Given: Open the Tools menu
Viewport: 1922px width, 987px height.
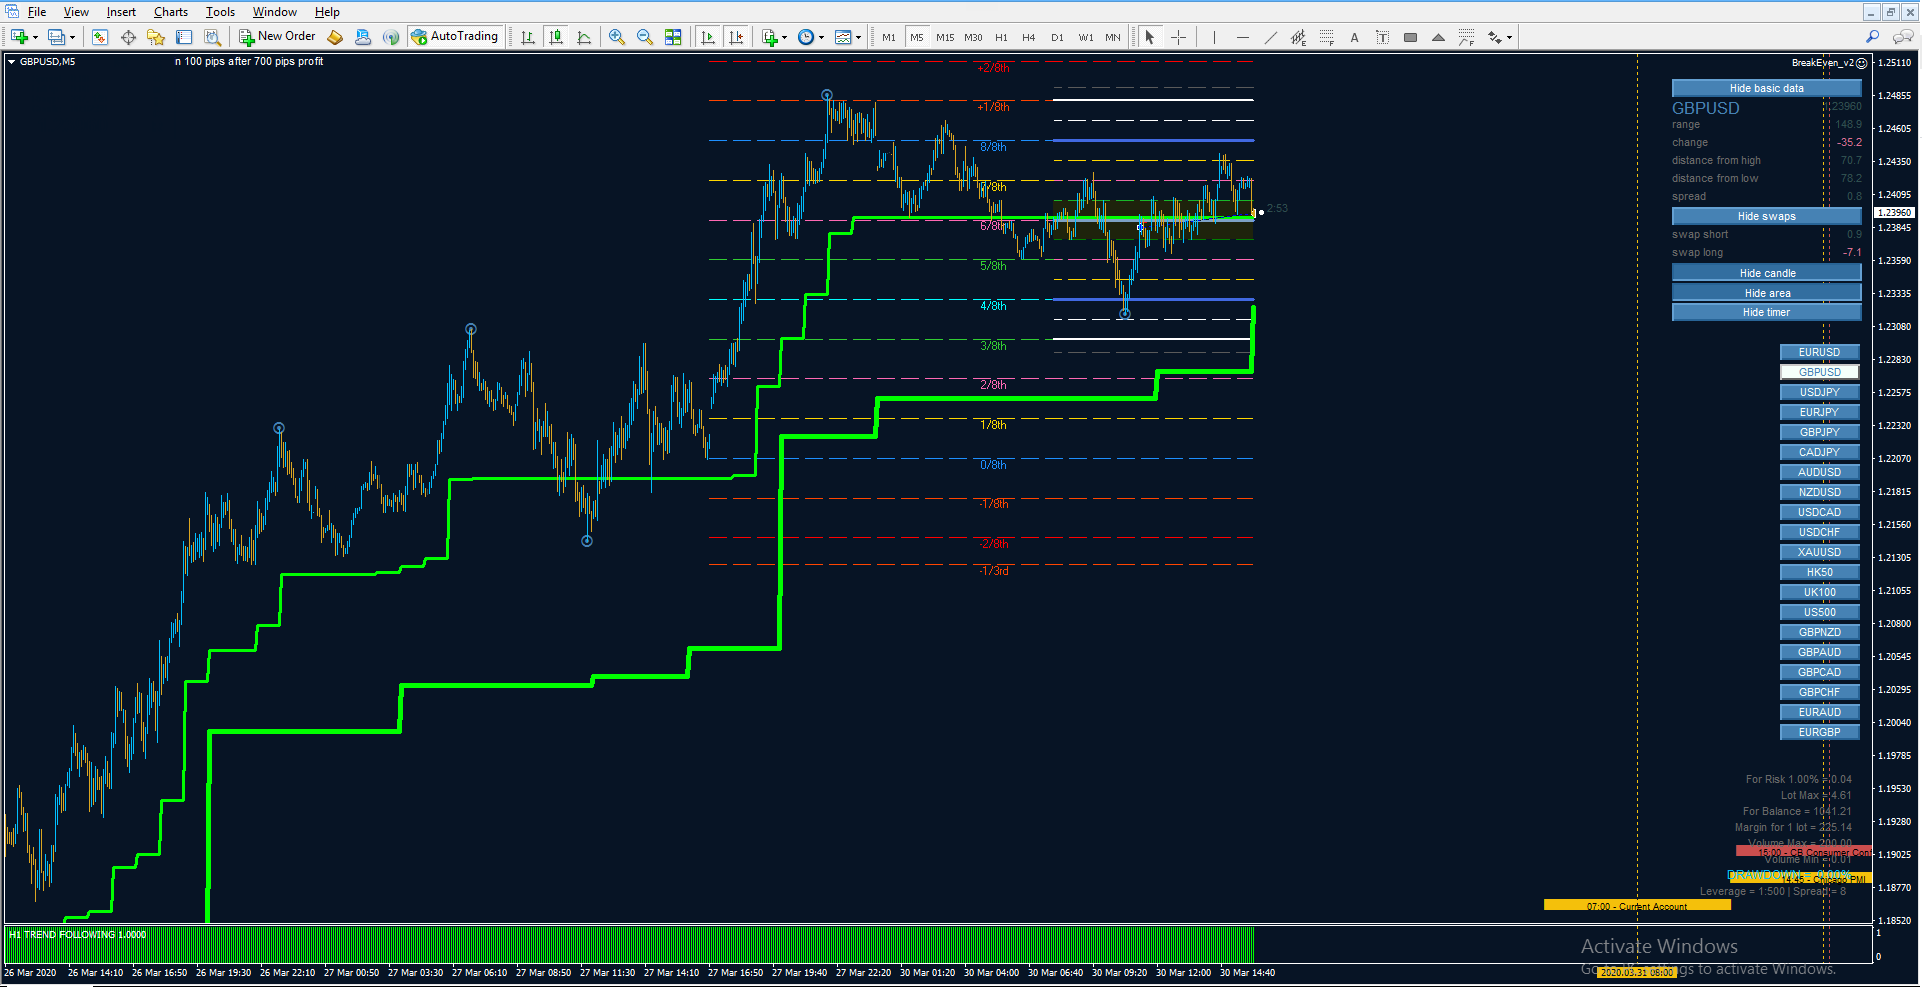Looking at the screenshot, I should click(220, 12).
